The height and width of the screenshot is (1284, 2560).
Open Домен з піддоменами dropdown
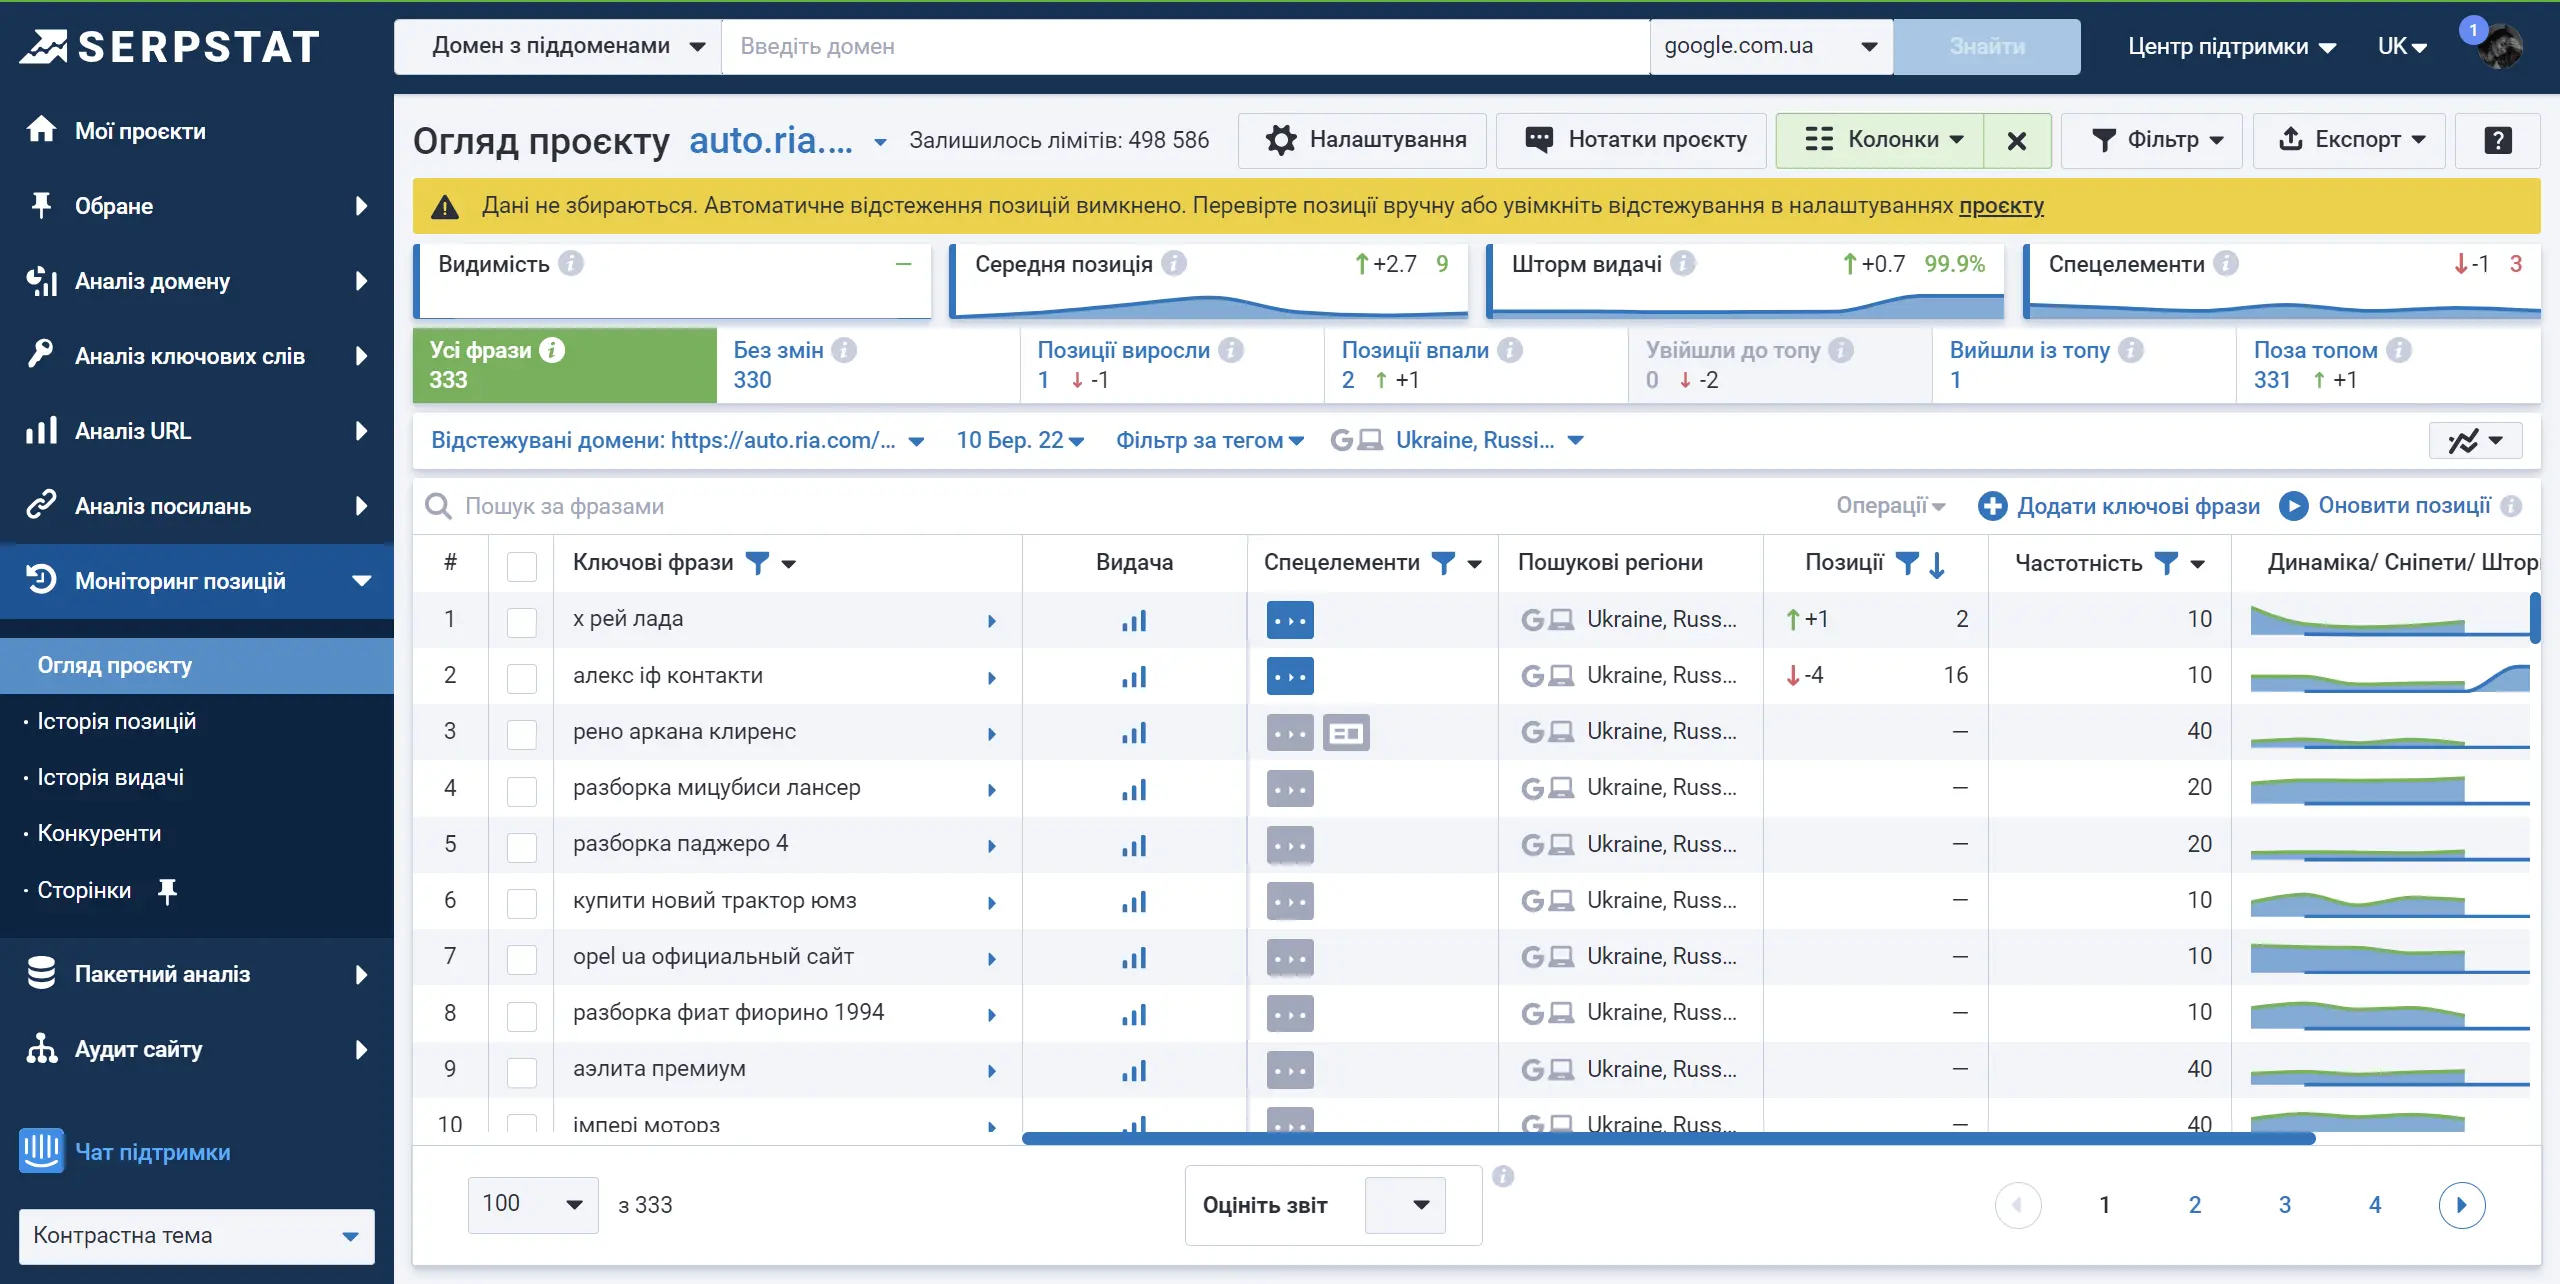(x=558, y=46)
